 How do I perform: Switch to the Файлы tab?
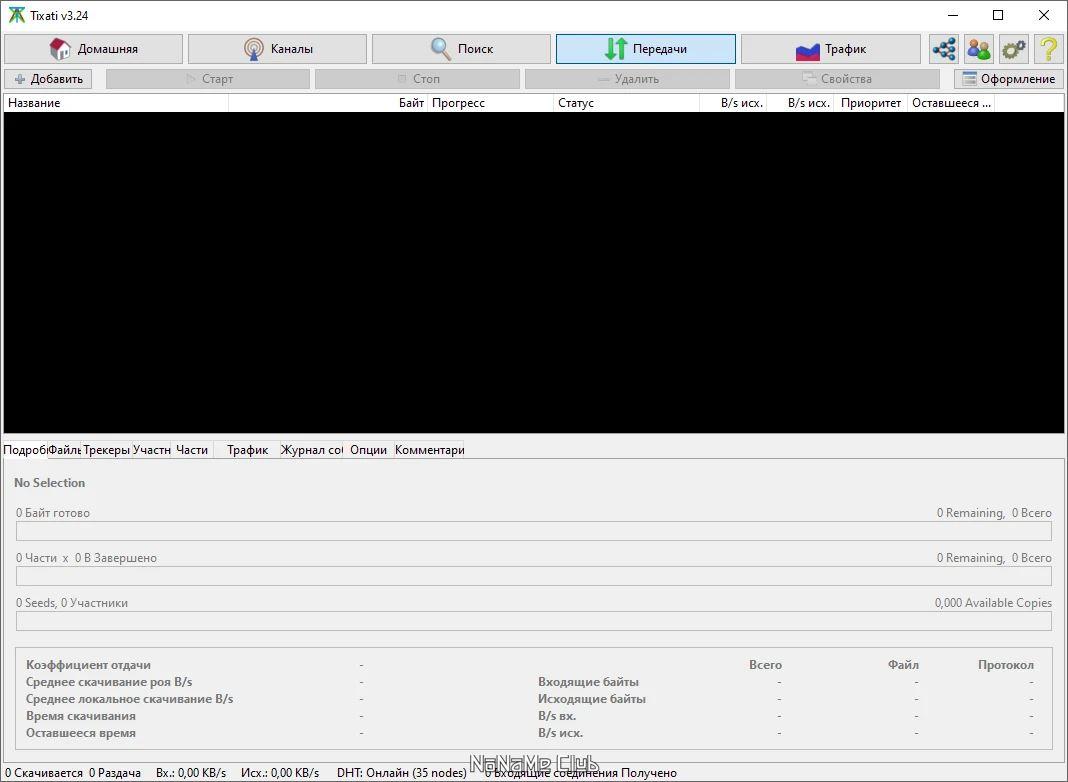point(65,450)
